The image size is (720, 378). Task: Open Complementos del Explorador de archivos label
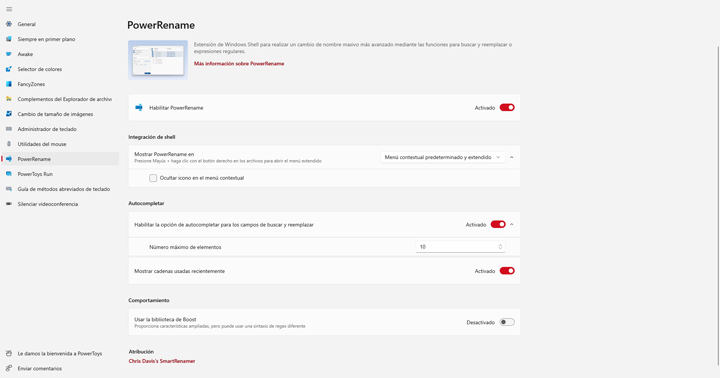pos(64,99)
